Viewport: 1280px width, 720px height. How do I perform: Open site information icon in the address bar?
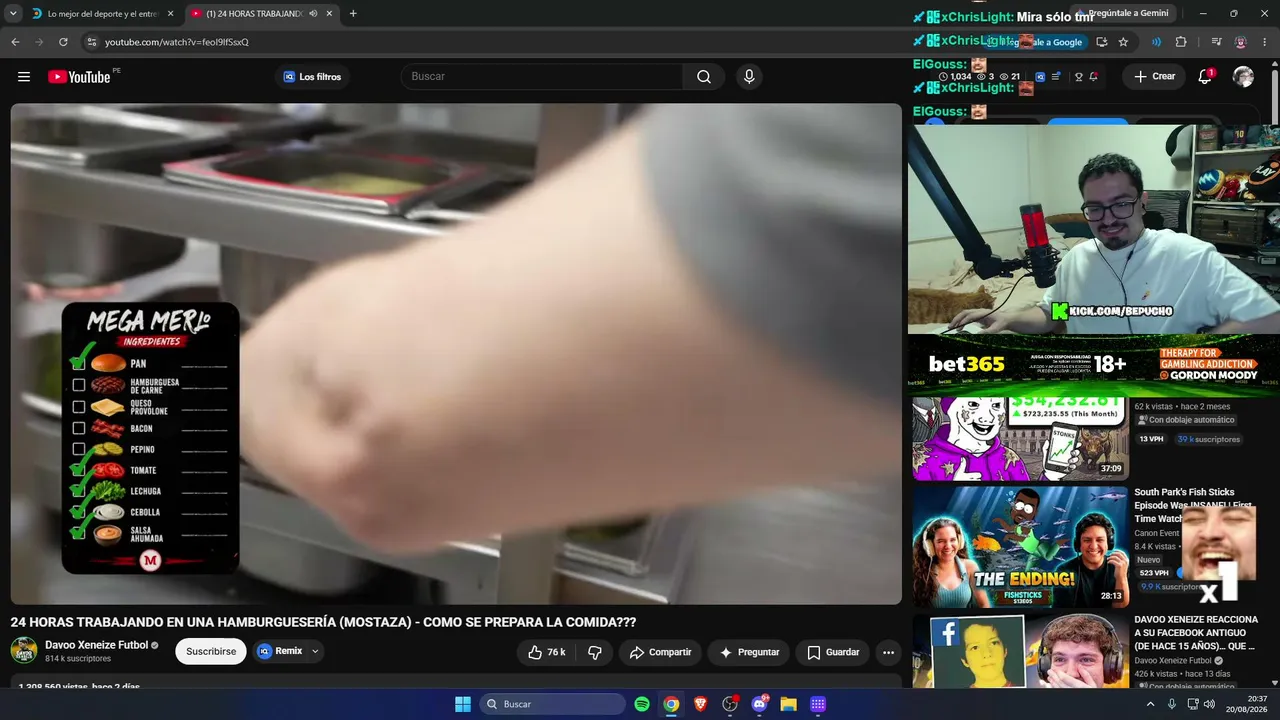92,42
